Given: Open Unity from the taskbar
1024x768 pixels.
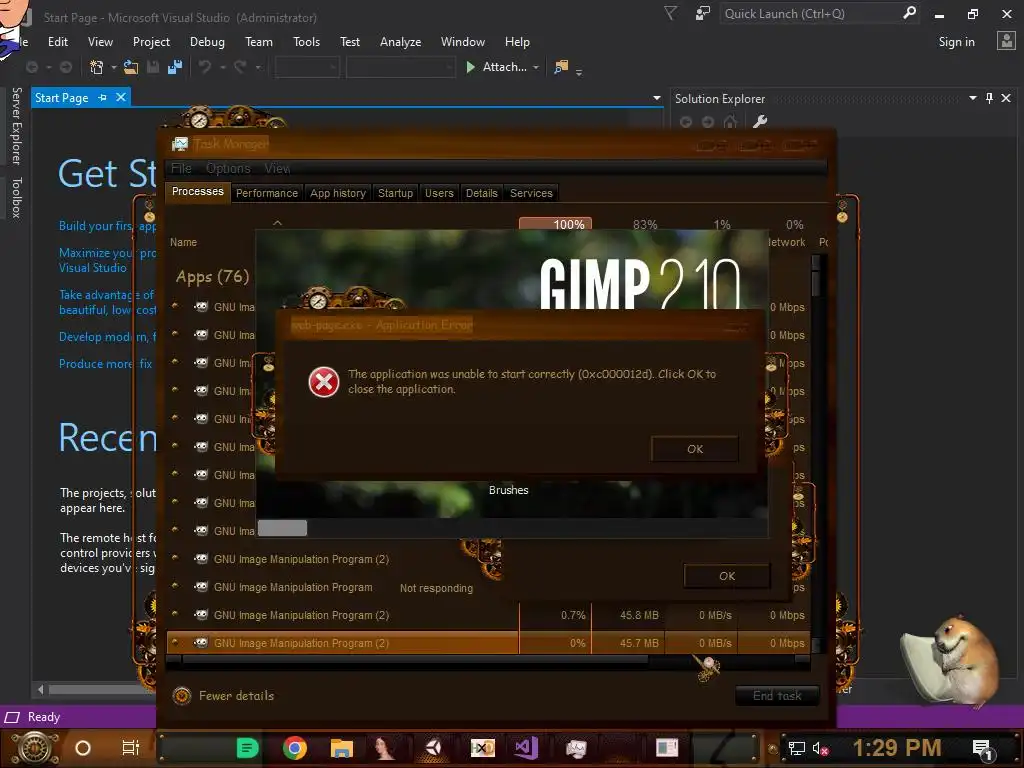Looking at the screenshot, I should pyautogui.click(x=434, y=748).
